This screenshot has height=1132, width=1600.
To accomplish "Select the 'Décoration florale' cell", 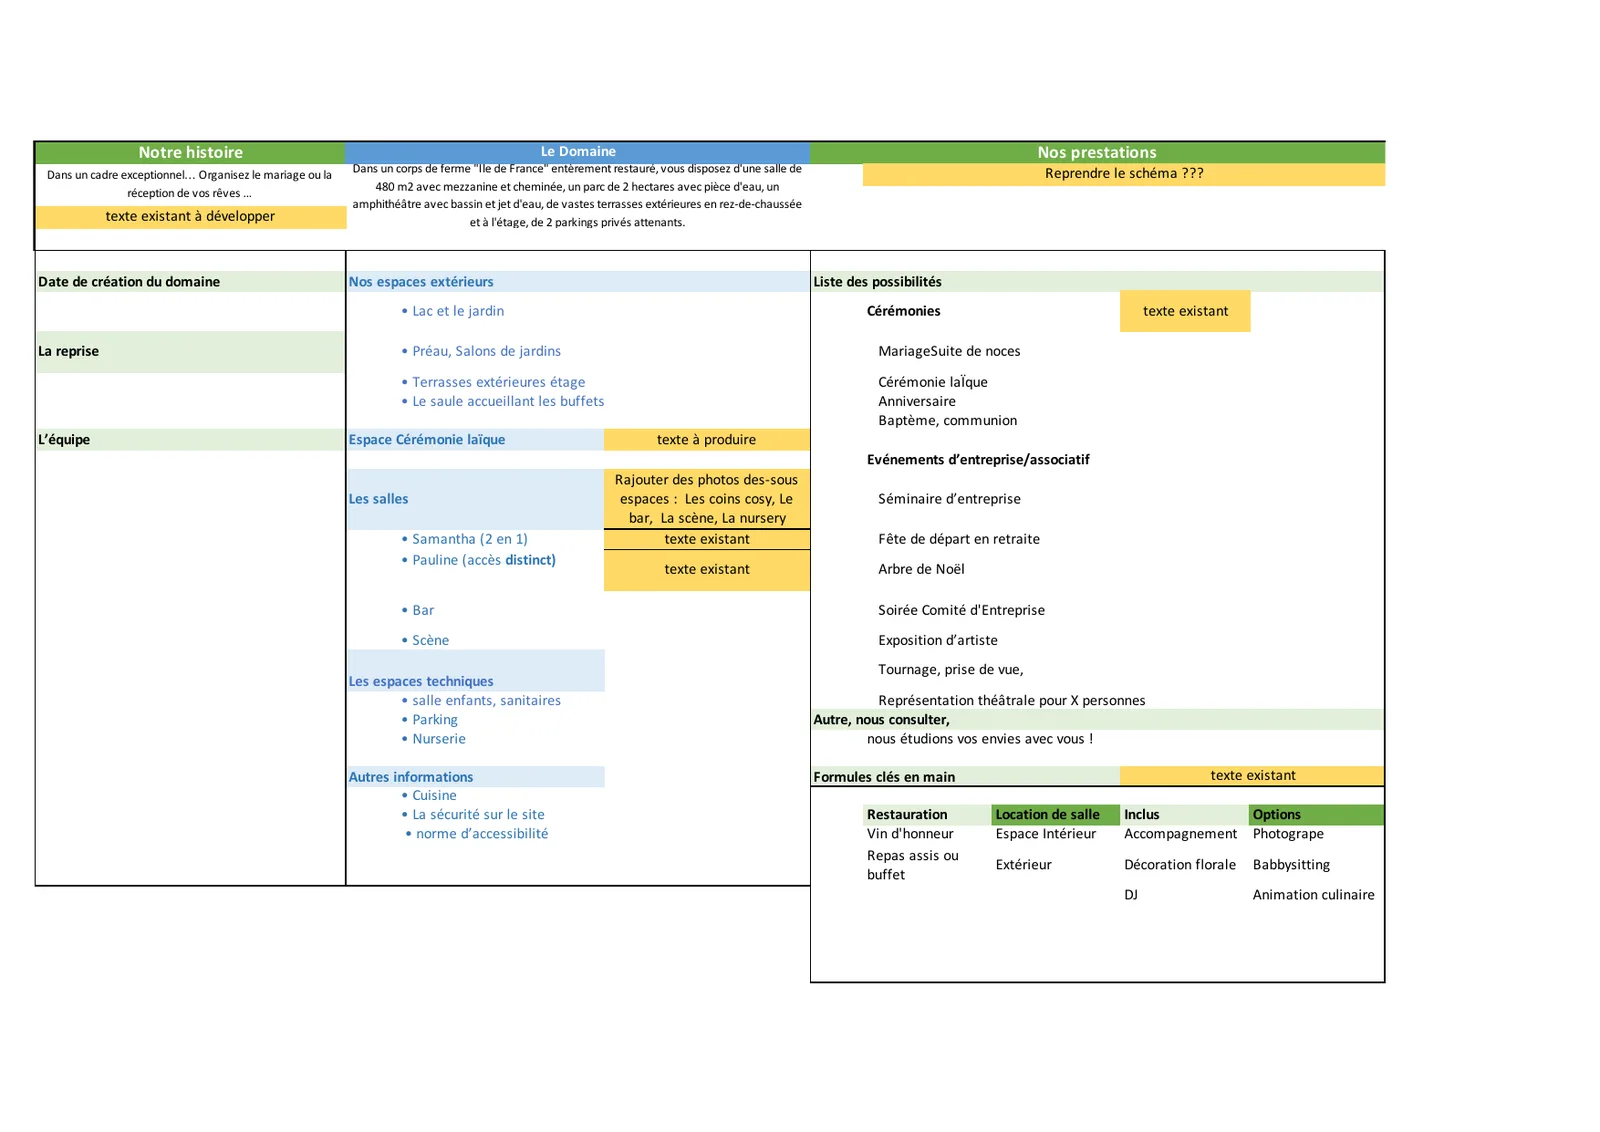I will pyautogui.click(x=1180, y=865).
